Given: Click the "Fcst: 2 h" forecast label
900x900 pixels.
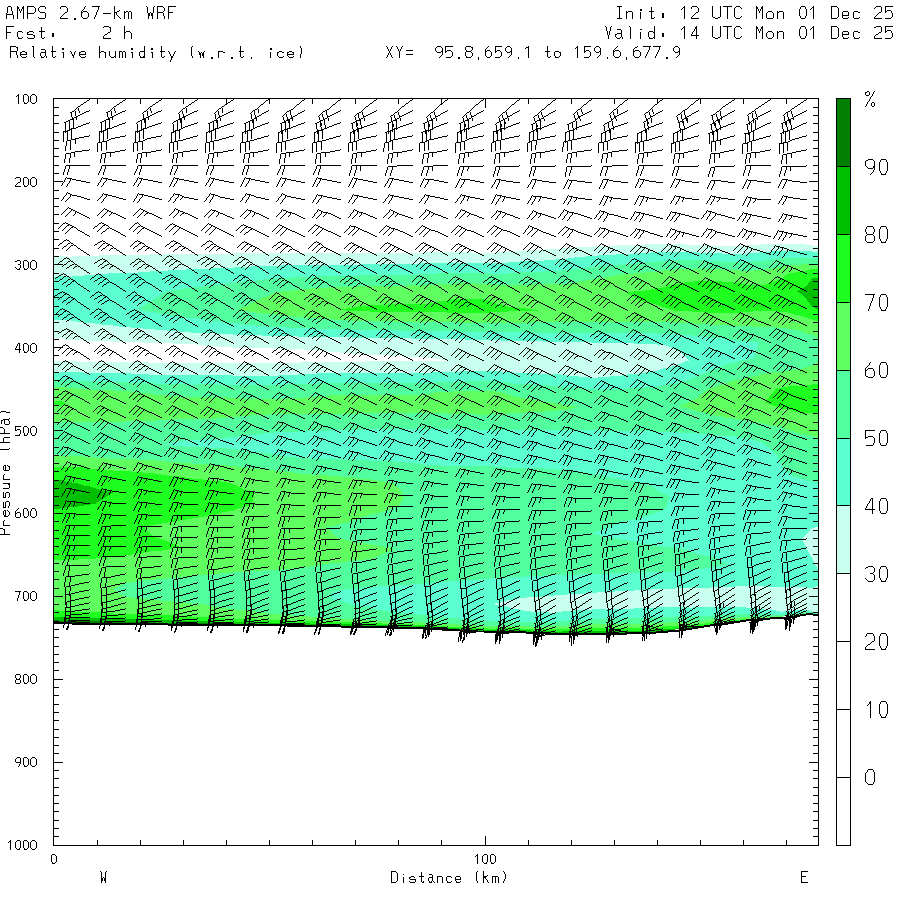Looking at the screenshot, I should tap(69, 33).
